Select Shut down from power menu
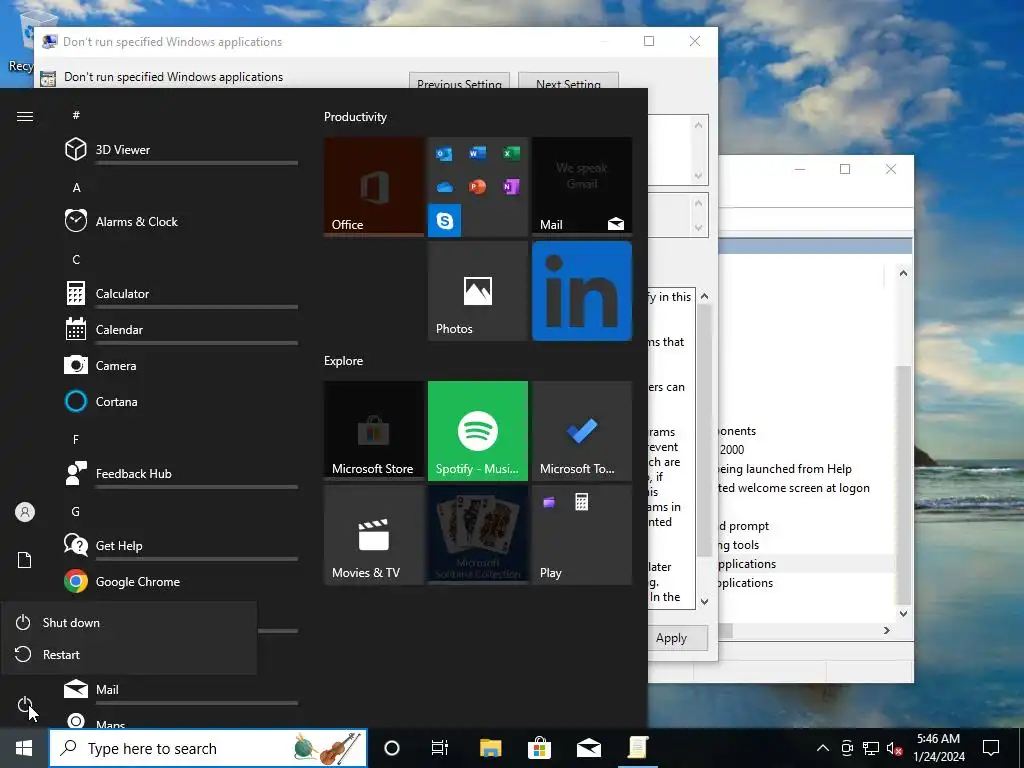 129,622
